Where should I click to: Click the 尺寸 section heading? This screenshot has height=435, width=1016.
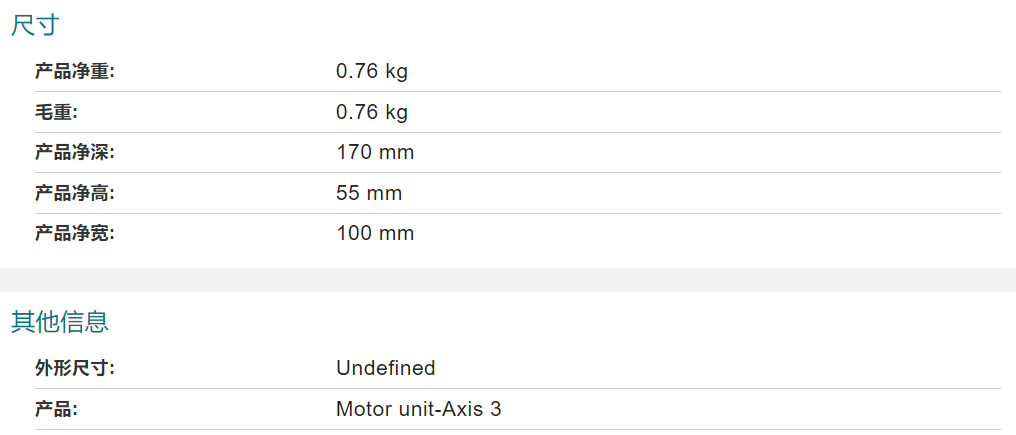click(35, 25)
